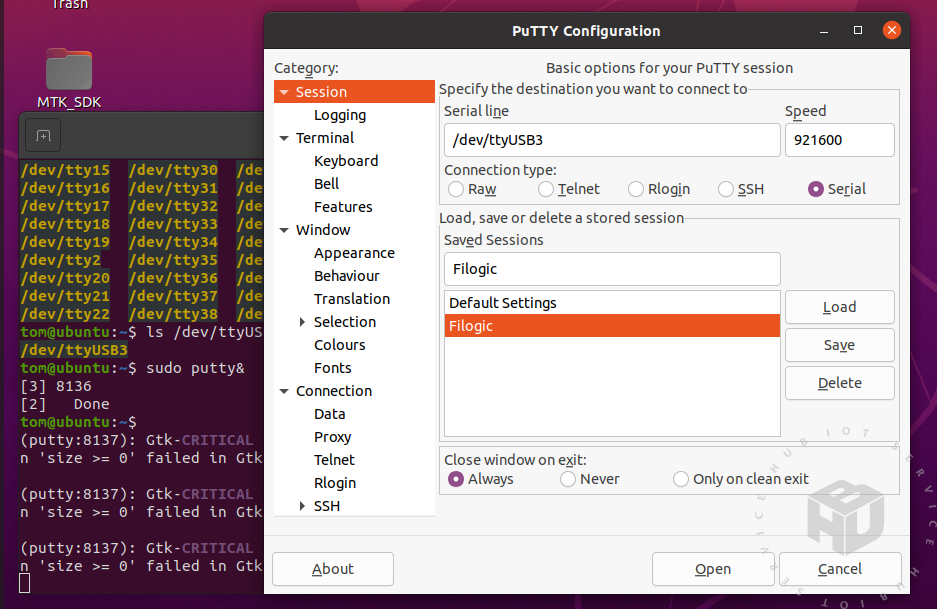Expand the SSH subcategory arrow
The height and width of the screenshot is (609, 937).
[302, 506]
